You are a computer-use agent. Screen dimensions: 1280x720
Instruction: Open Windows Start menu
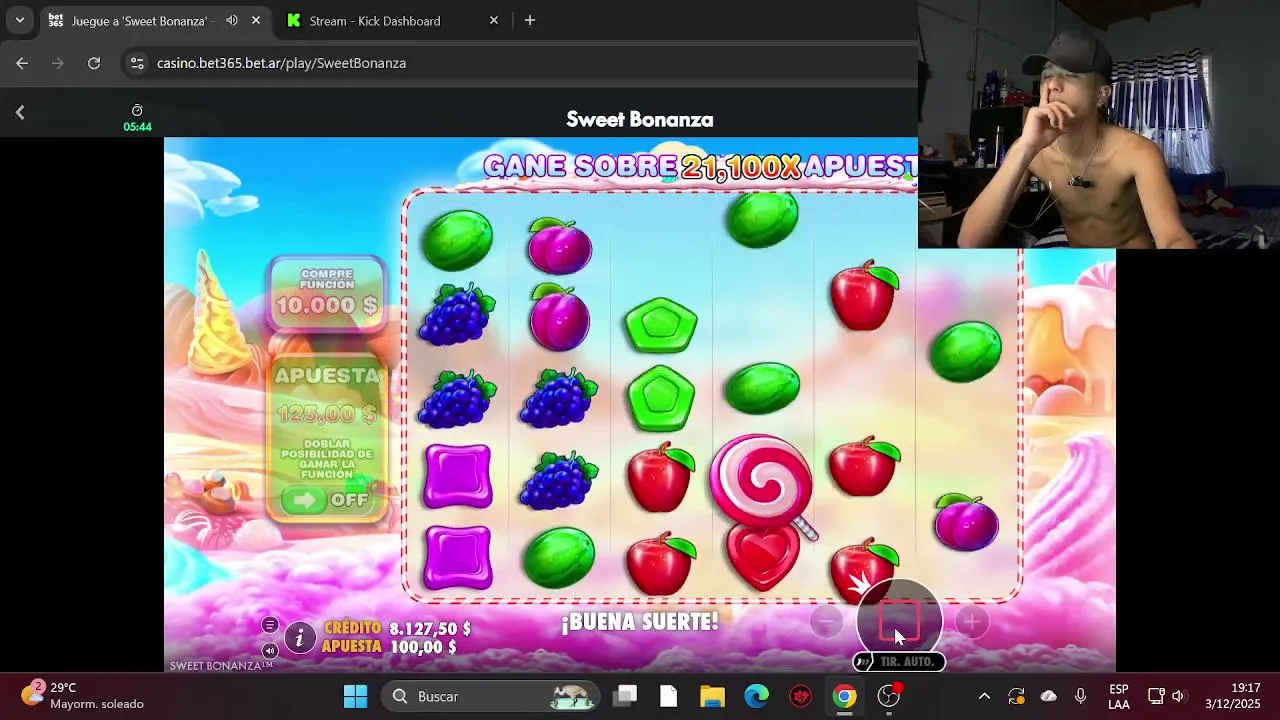(355, 696)
